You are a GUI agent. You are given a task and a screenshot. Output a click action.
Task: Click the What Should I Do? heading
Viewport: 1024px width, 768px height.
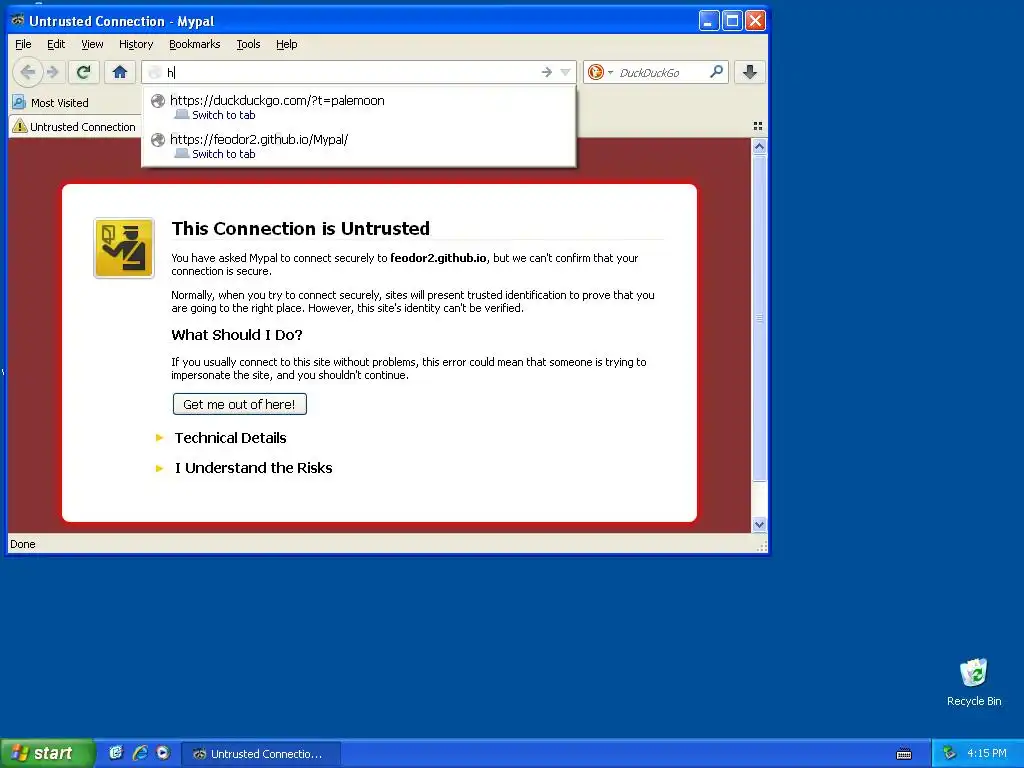(236, 335)
